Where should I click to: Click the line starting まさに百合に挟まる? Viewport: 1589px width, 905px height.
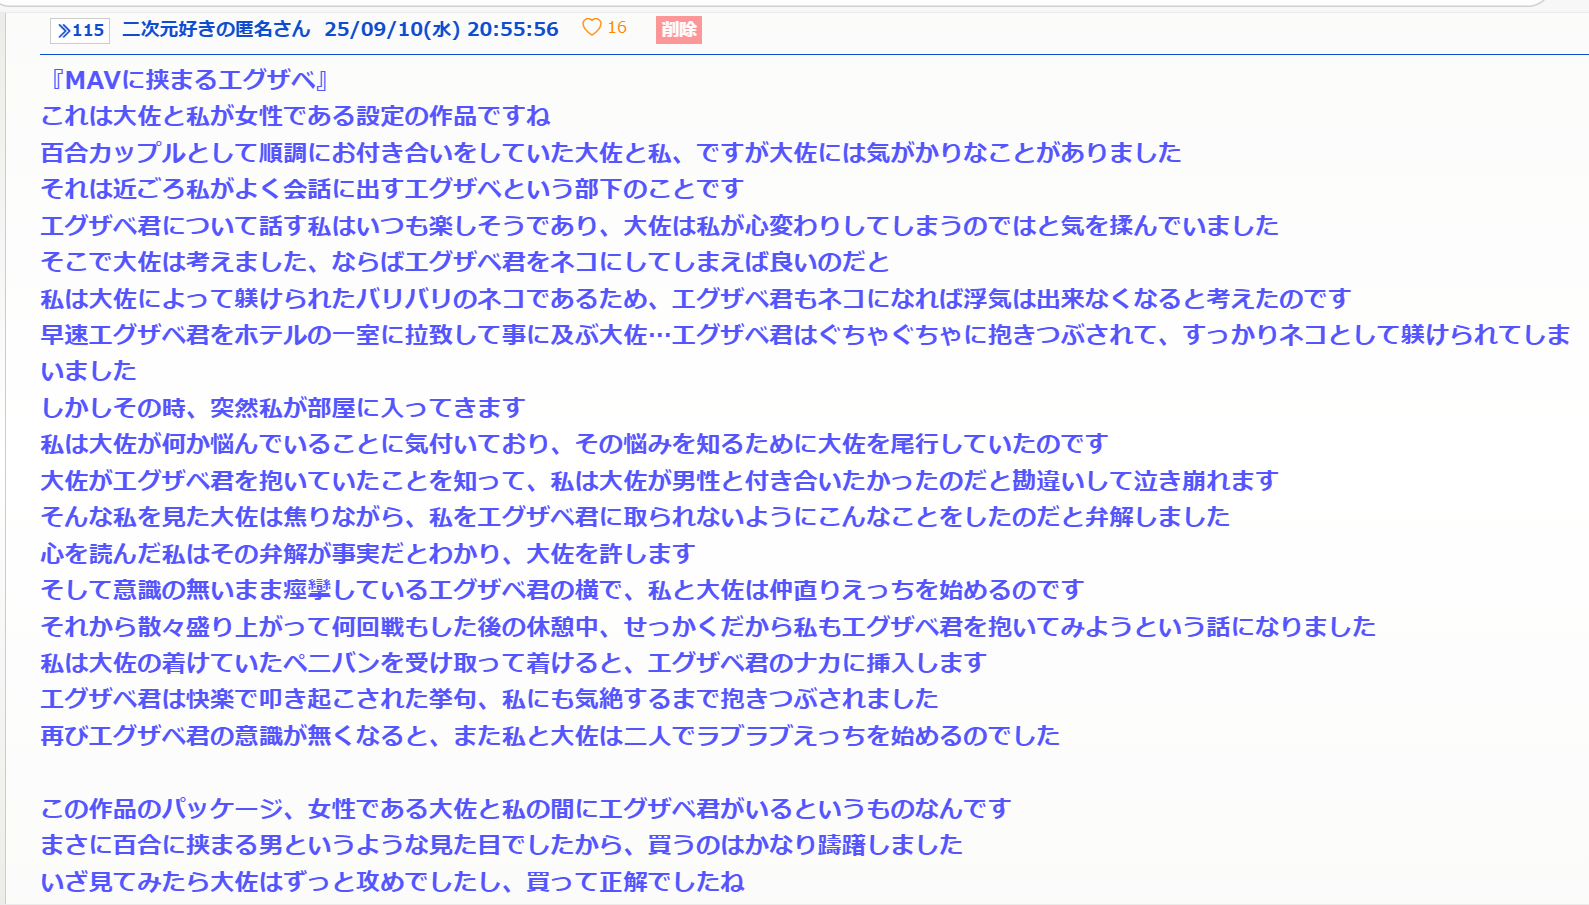(x=501, y=845)
